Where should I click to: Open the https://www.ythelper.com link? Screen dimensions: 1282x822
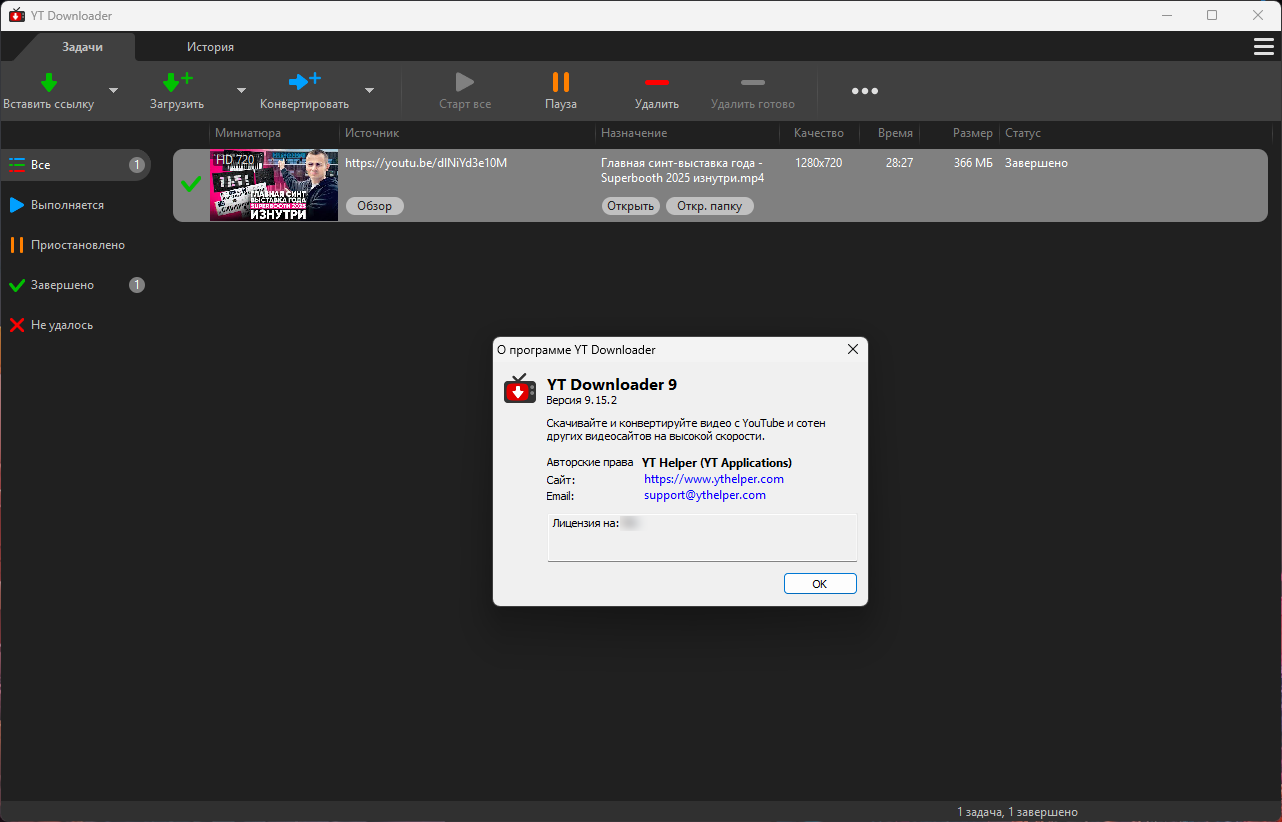pyautogui.click(x=714, y=479)
